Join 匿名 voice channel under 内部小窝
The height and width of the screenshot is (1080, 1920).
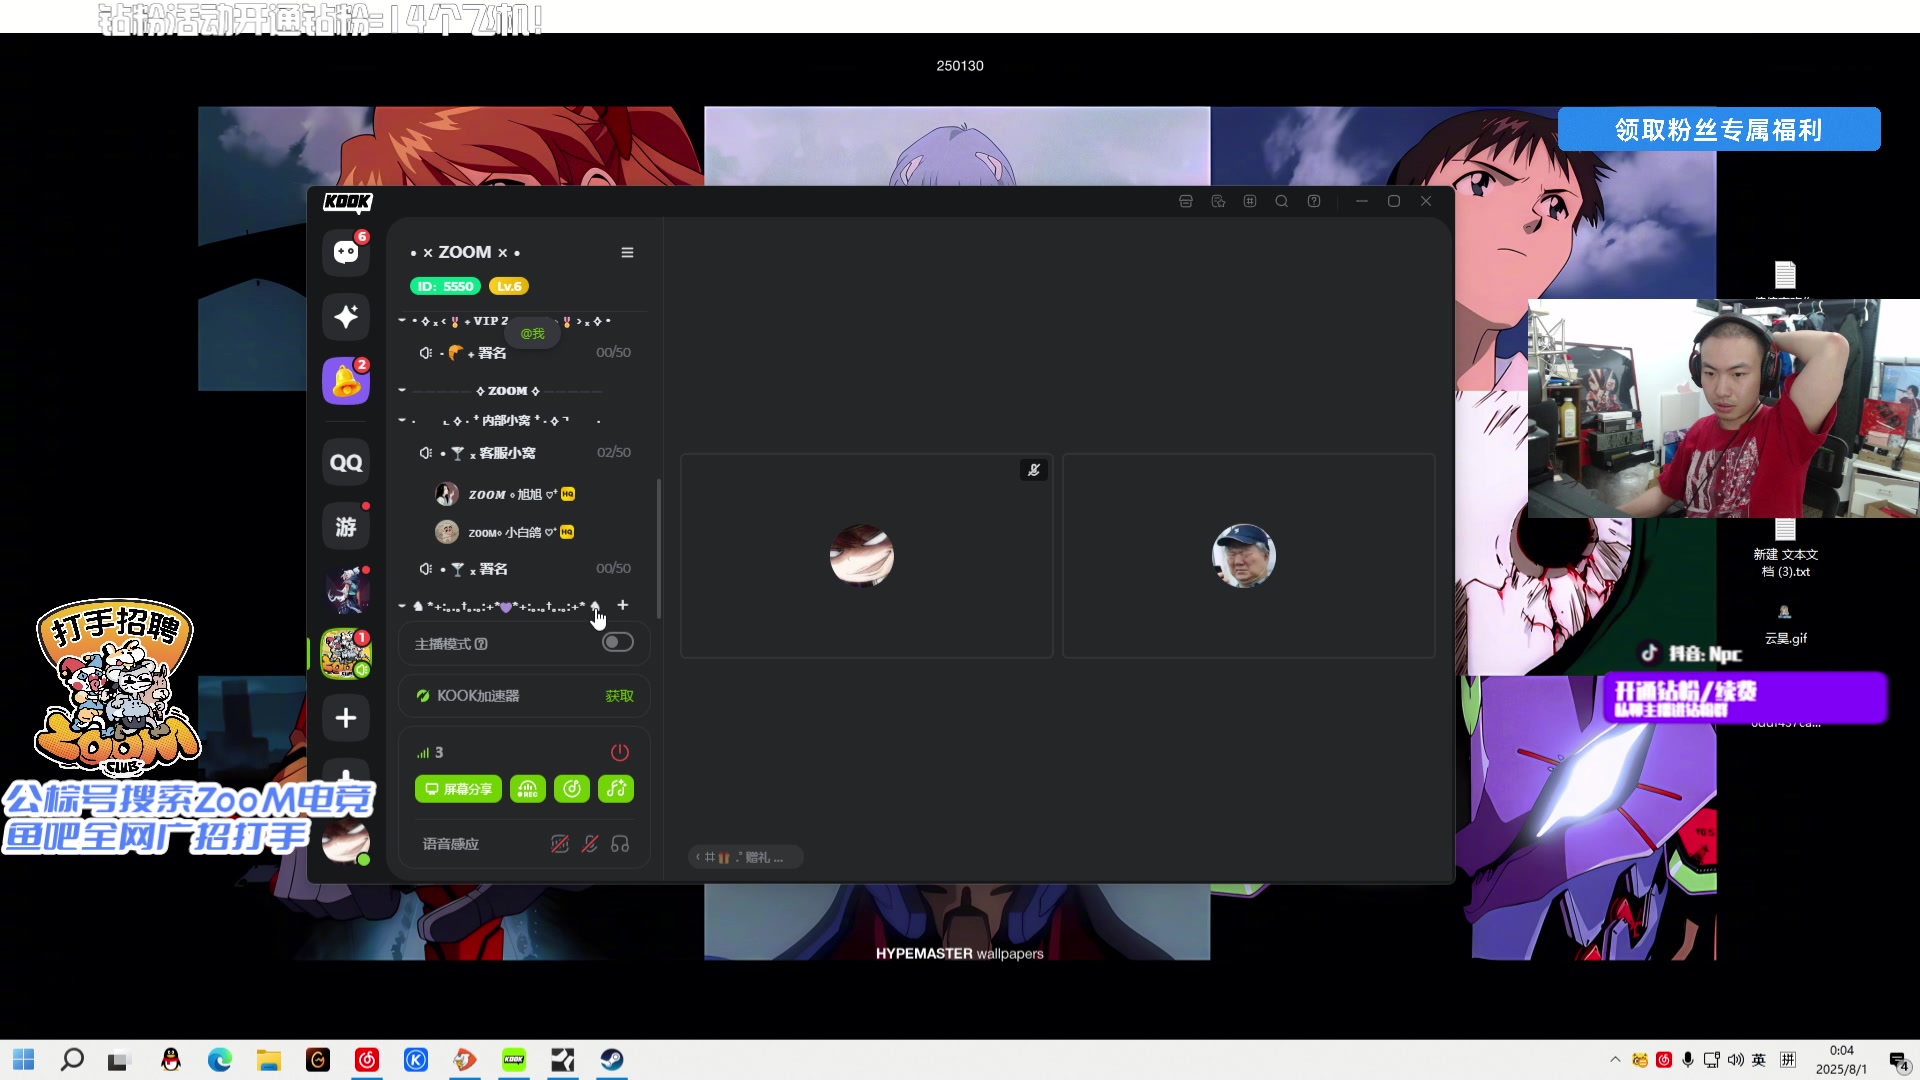pos(525,569)
